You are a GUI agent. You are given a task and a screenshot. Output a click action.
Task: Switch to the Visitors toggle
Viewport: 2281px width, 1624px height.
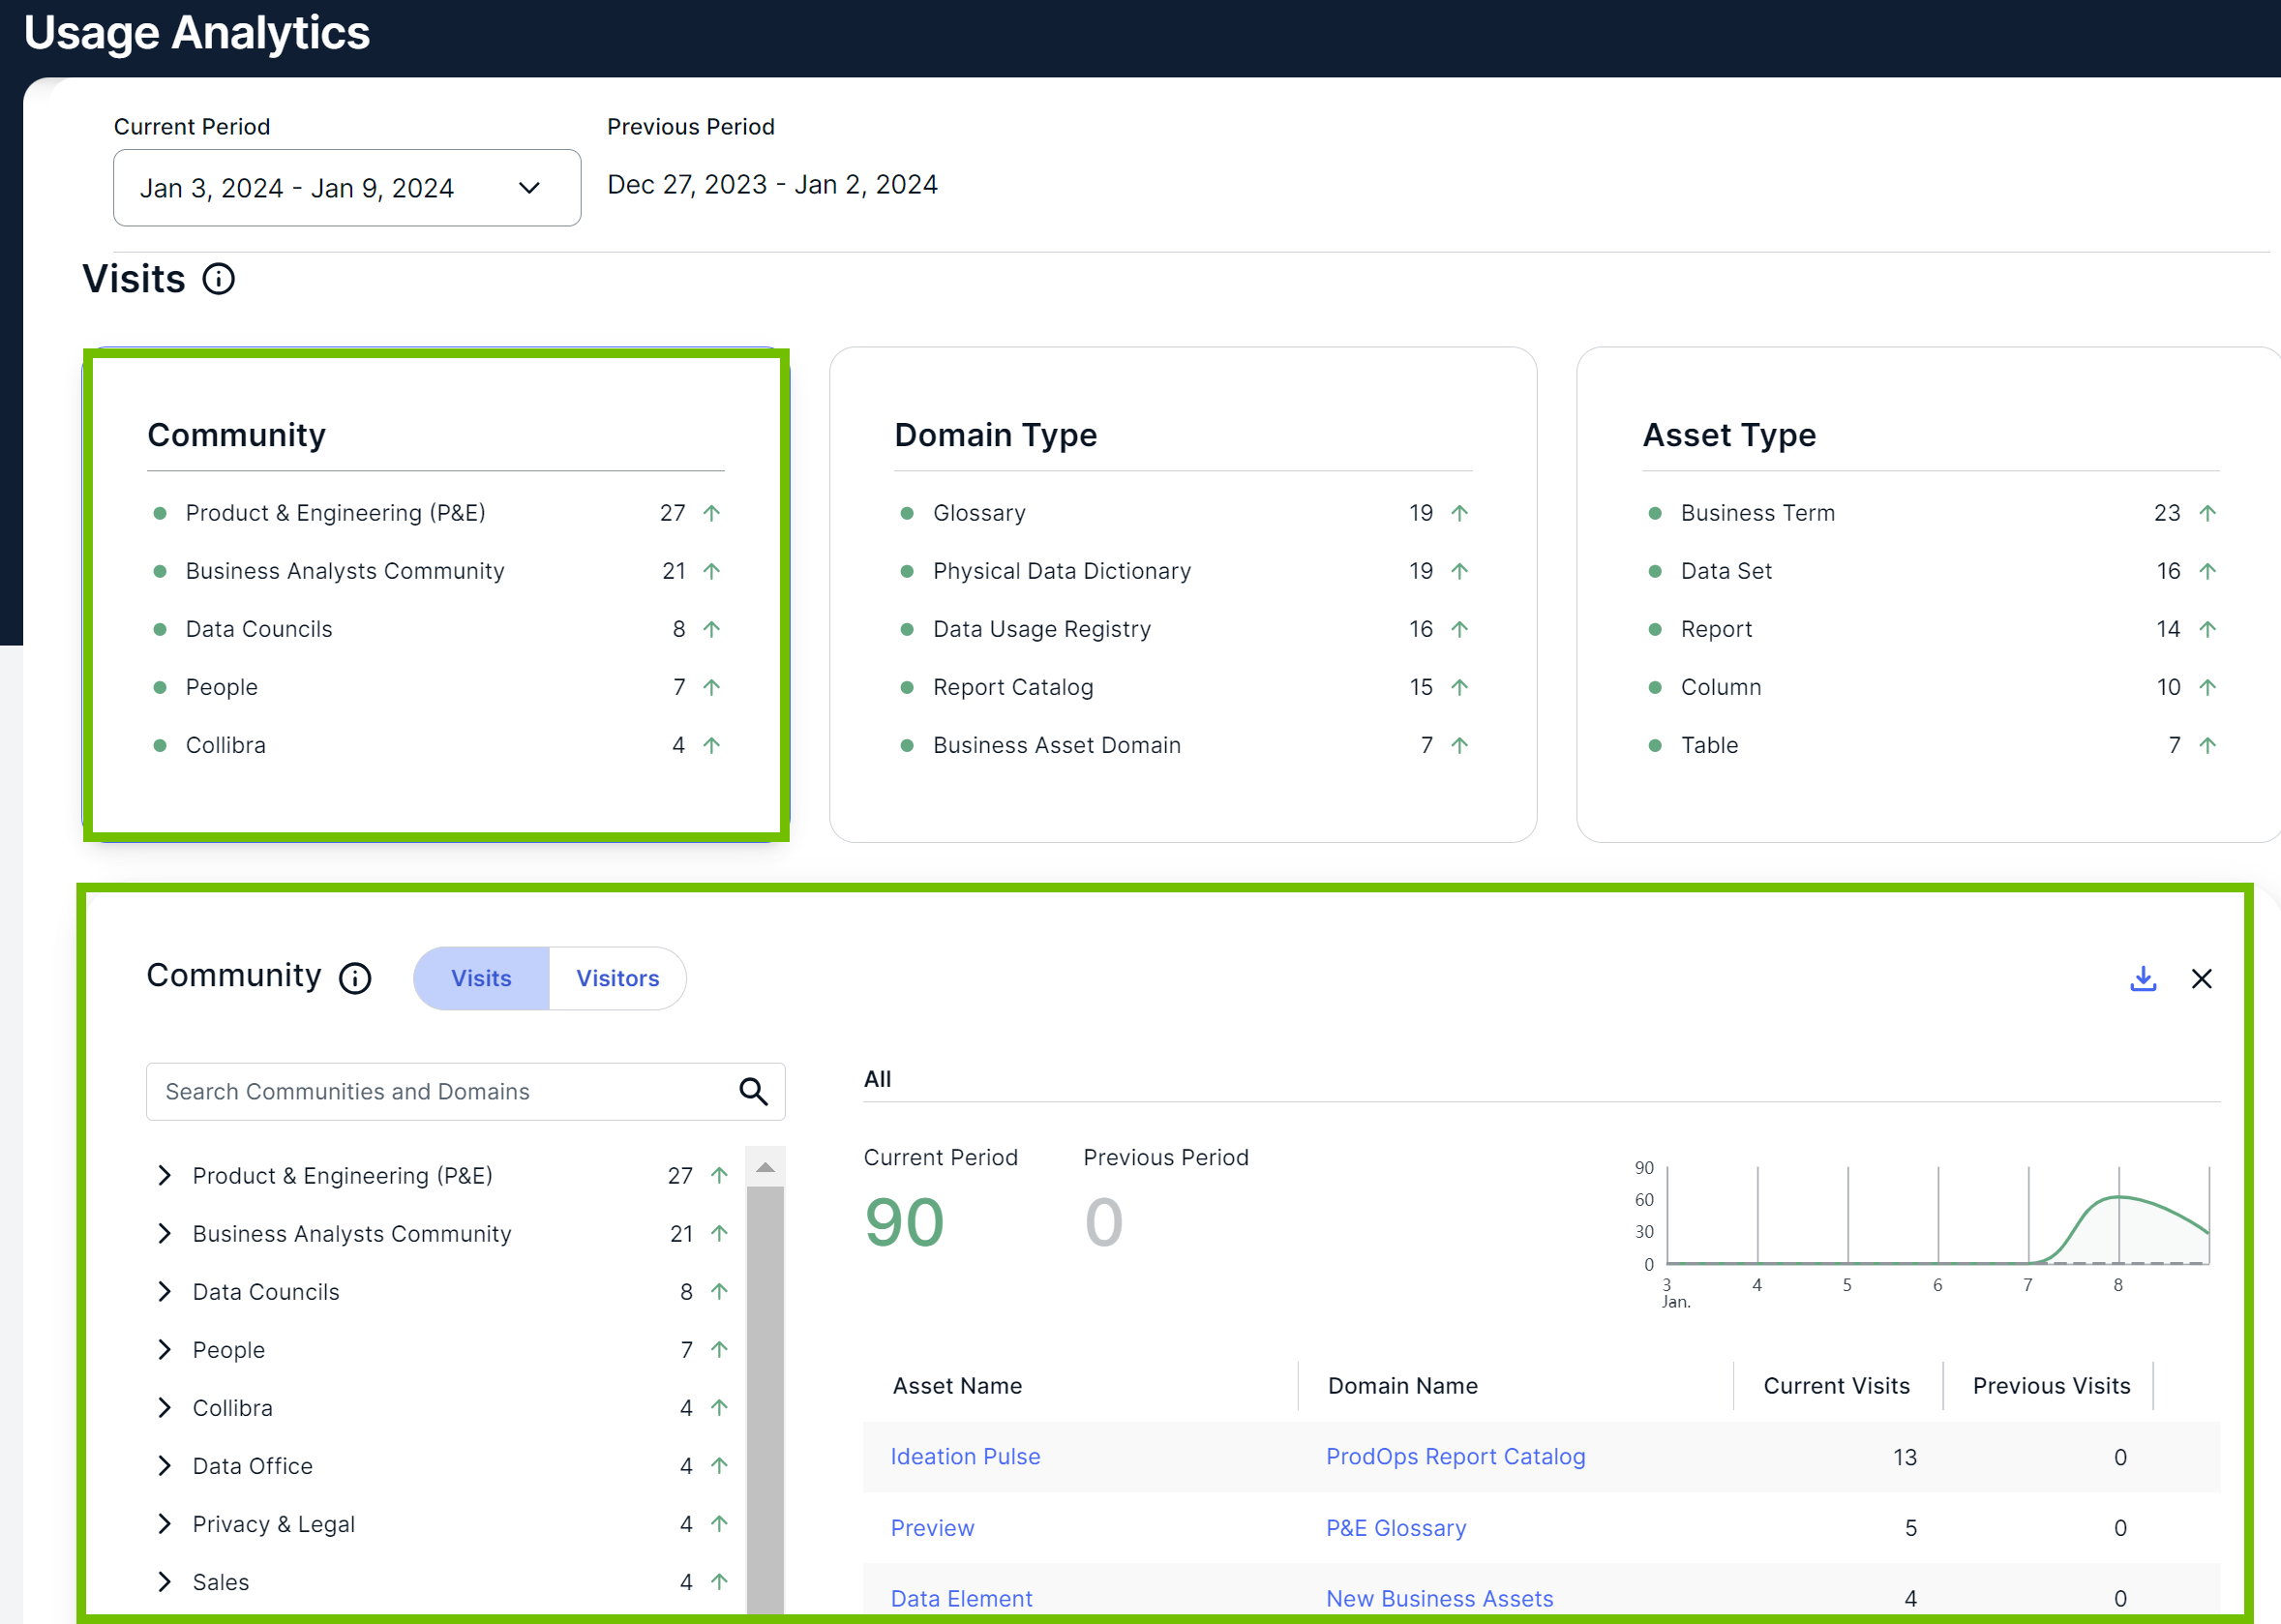coord(617,978)
